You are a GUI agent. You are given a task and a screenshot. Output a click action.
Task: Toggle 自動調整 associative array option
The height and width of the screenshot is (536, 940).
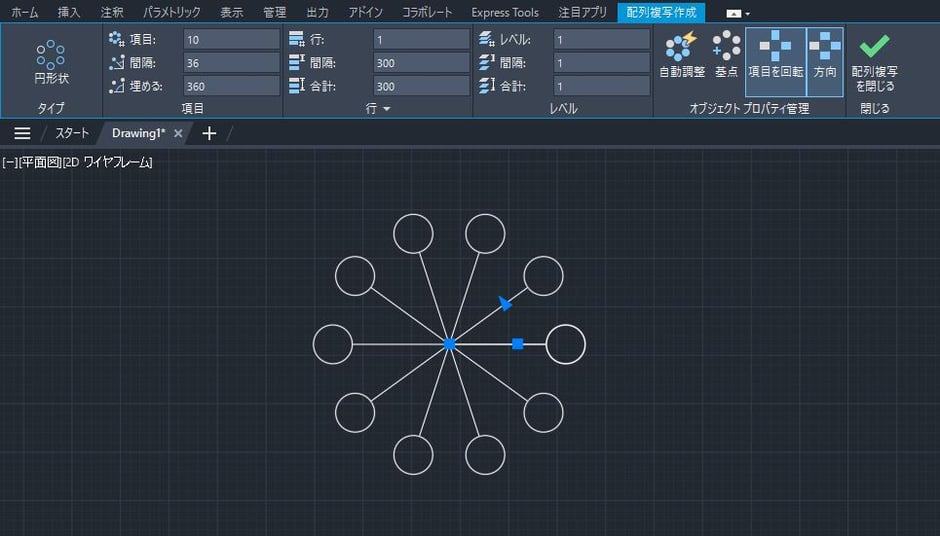coord(682,54)
